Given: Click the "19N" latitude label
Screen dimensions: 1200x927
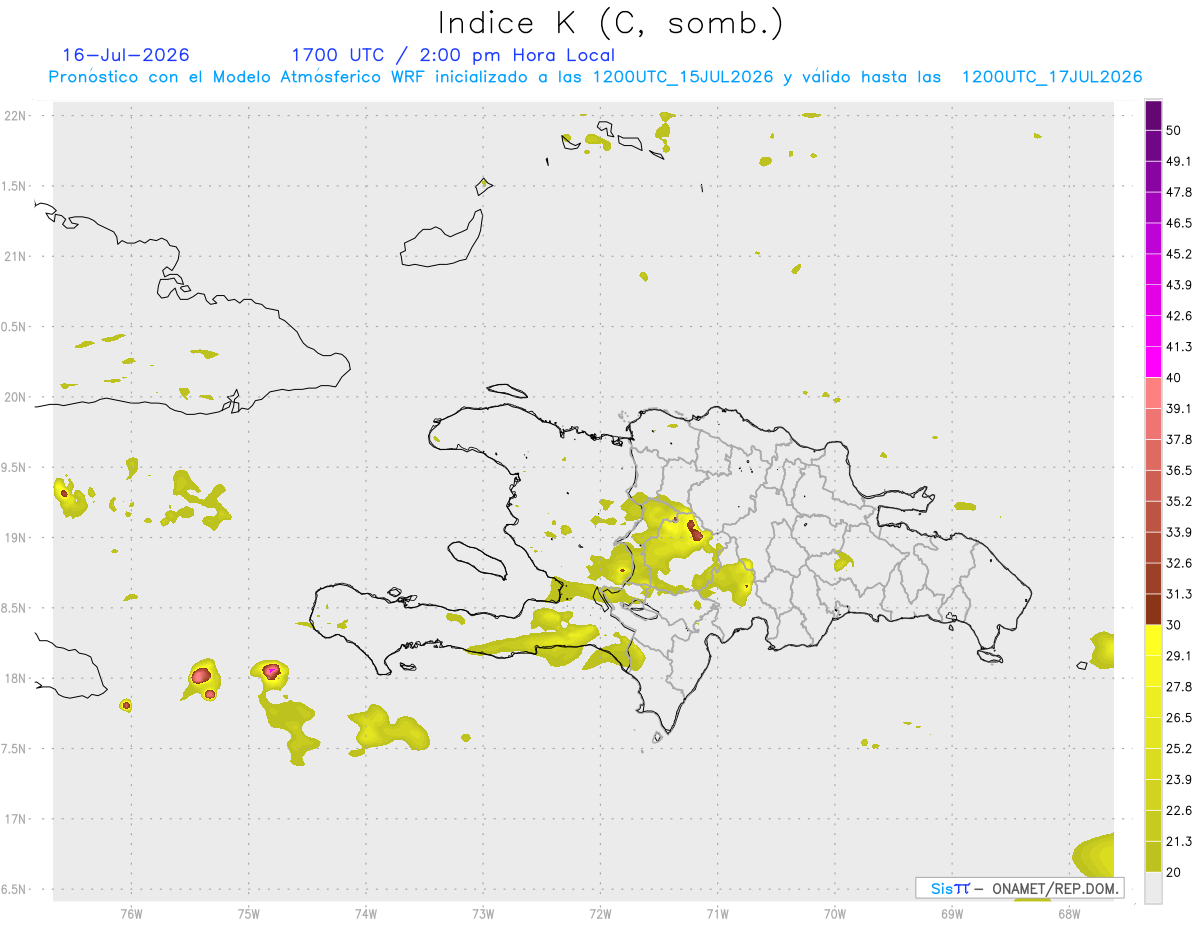Looking at the screenshot, I should coord(15,538).
